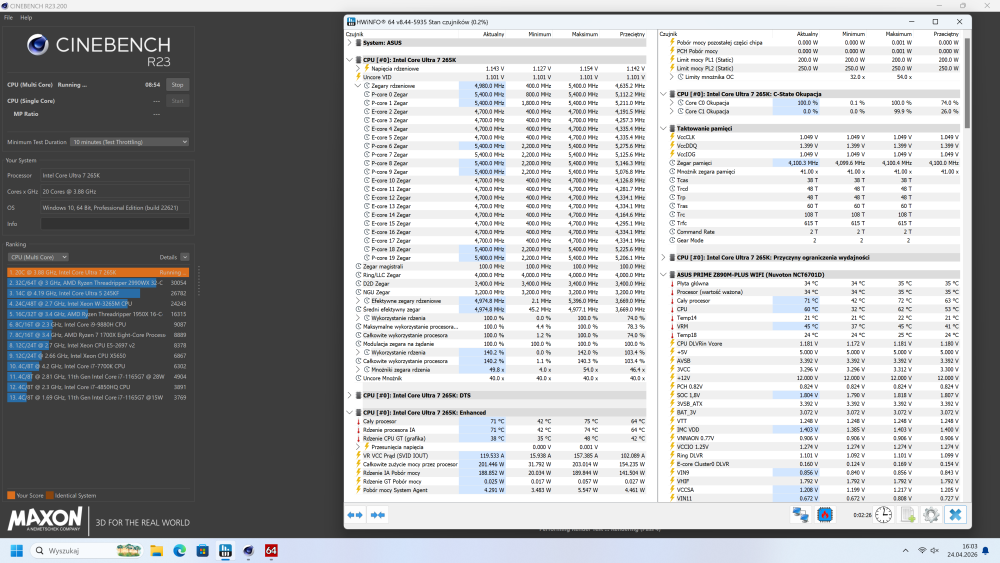Click the Cinebench logo sphere icon
Viewport: 1000px width, 563px height.
(x=38, y=45)
